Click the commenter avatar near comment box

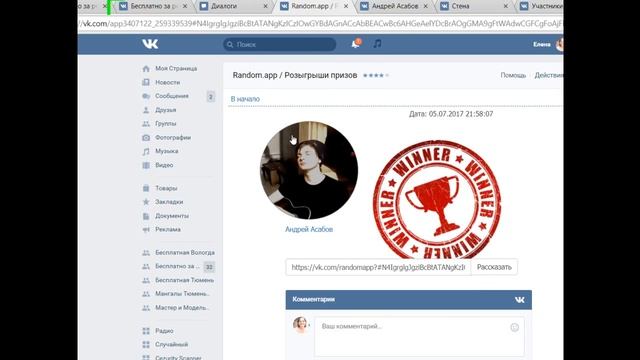coord(300,325)
